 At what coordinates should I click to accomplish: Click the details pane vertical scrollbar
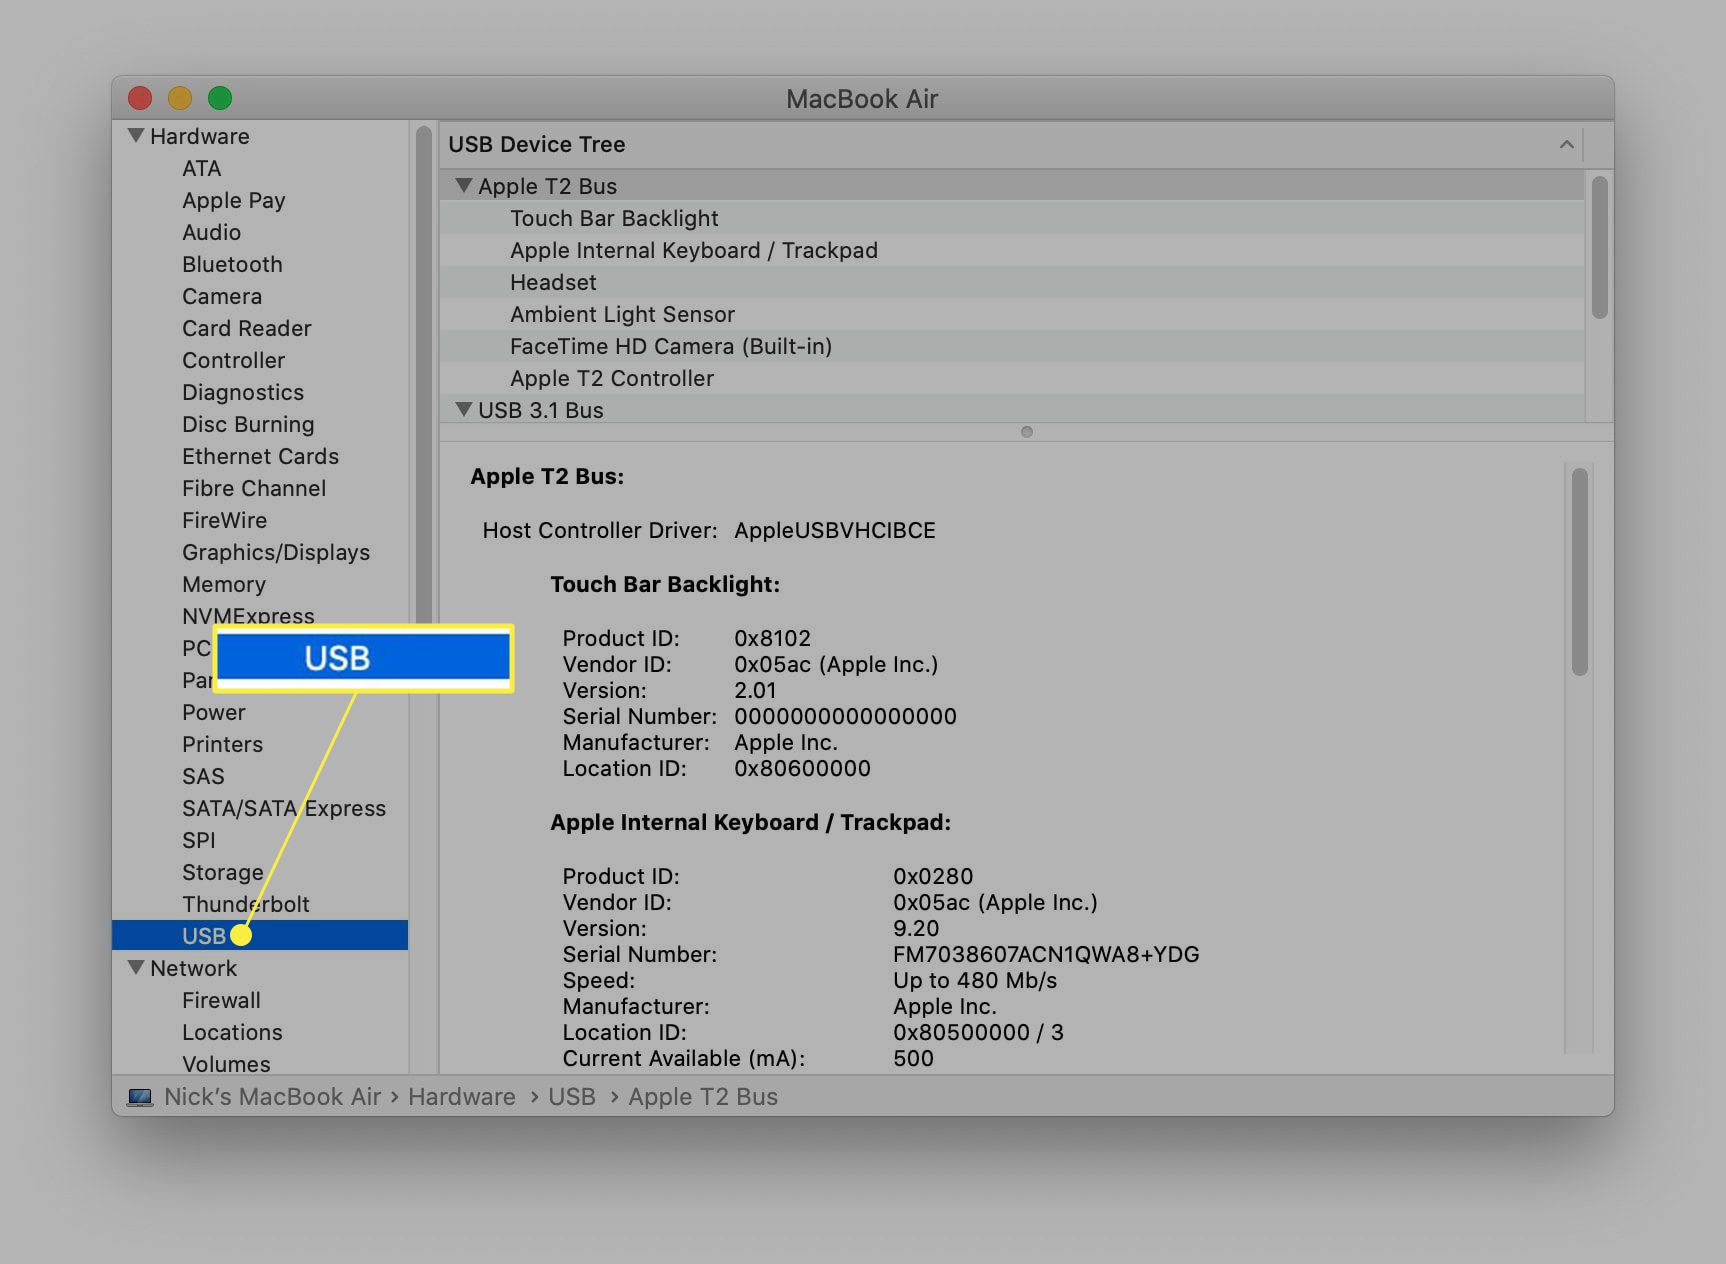tap(1580, 572)
